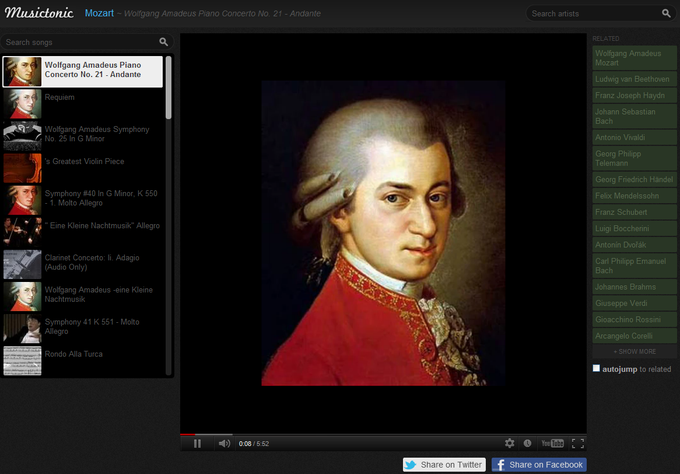Open related artist Johann Sebastian Bach
The image size is (680, 474).
coord(634,116)
